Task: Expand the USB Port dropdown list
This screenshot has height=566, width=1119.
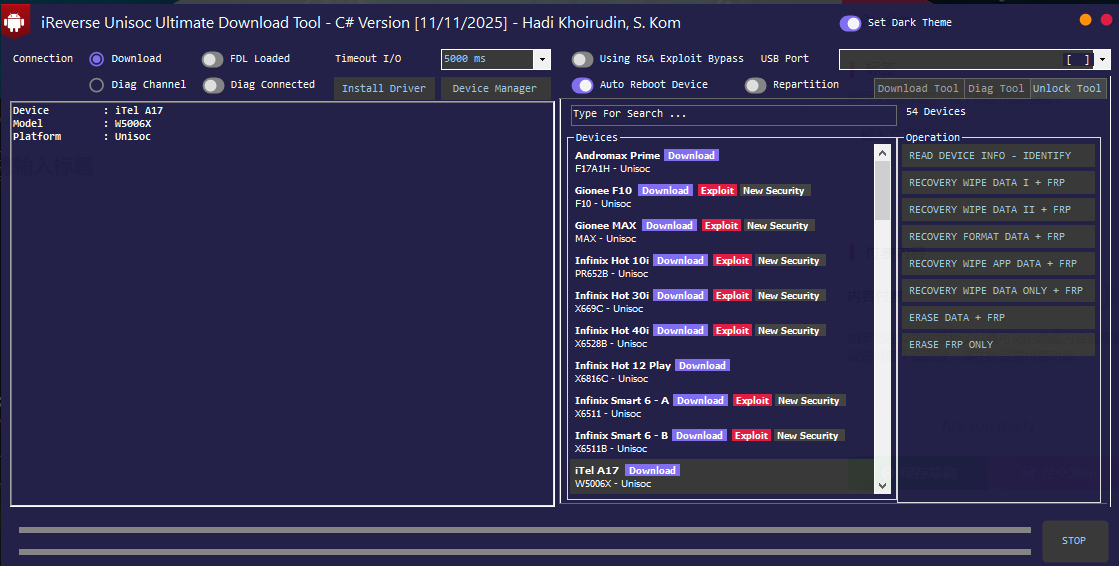Action: coord(1103,59)
